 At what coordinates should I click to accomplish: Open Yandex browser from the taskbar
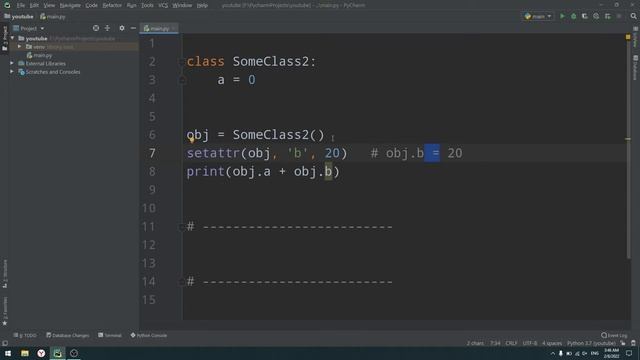(41, 353)
